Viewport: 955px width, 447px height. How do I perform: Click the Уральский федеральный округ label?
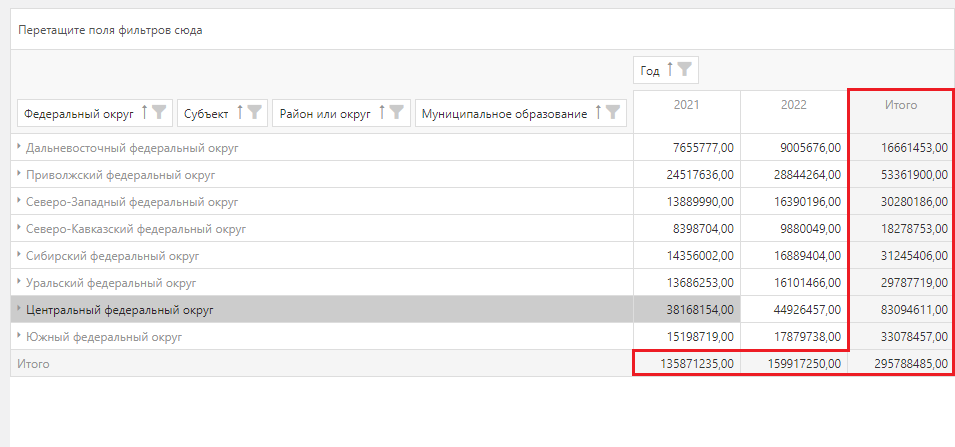click(111, 283)
